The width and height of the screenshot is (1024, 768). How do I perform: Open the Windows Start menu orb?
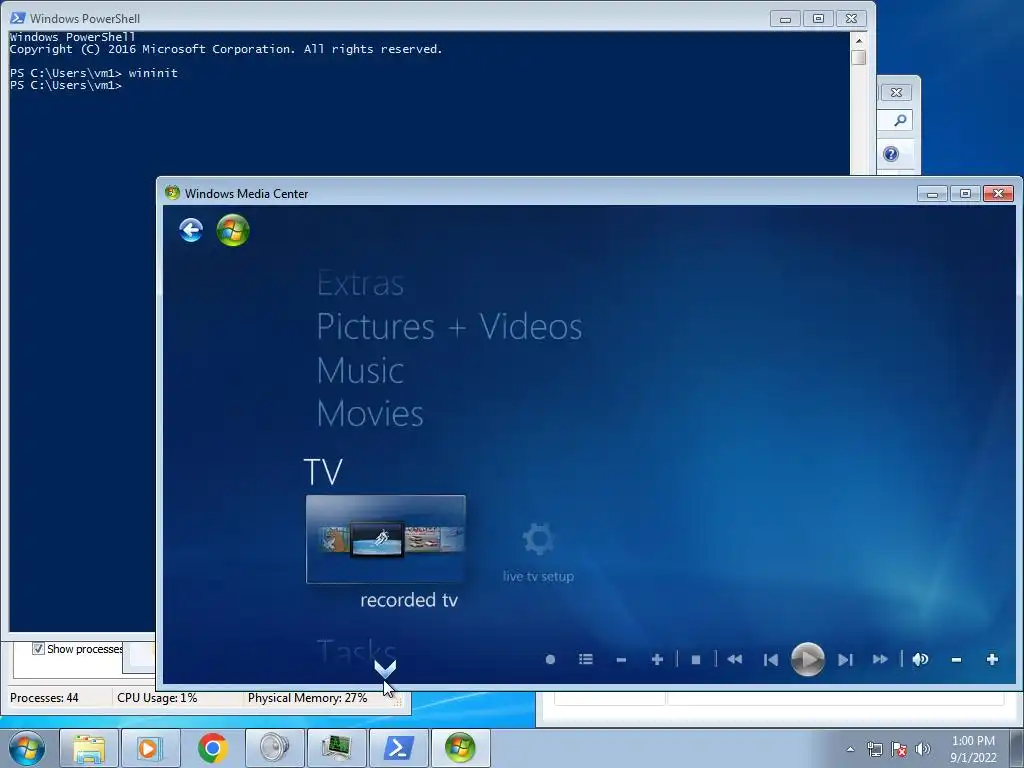(x=27, y=748)
